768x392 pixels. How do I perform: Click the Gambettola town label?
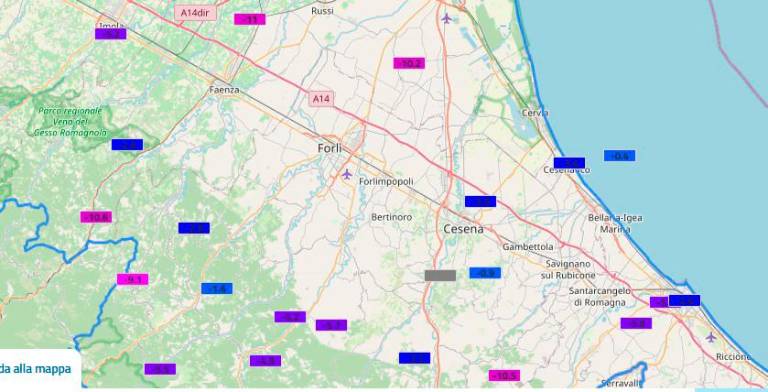pyautogui.click(x=528, y=247)
